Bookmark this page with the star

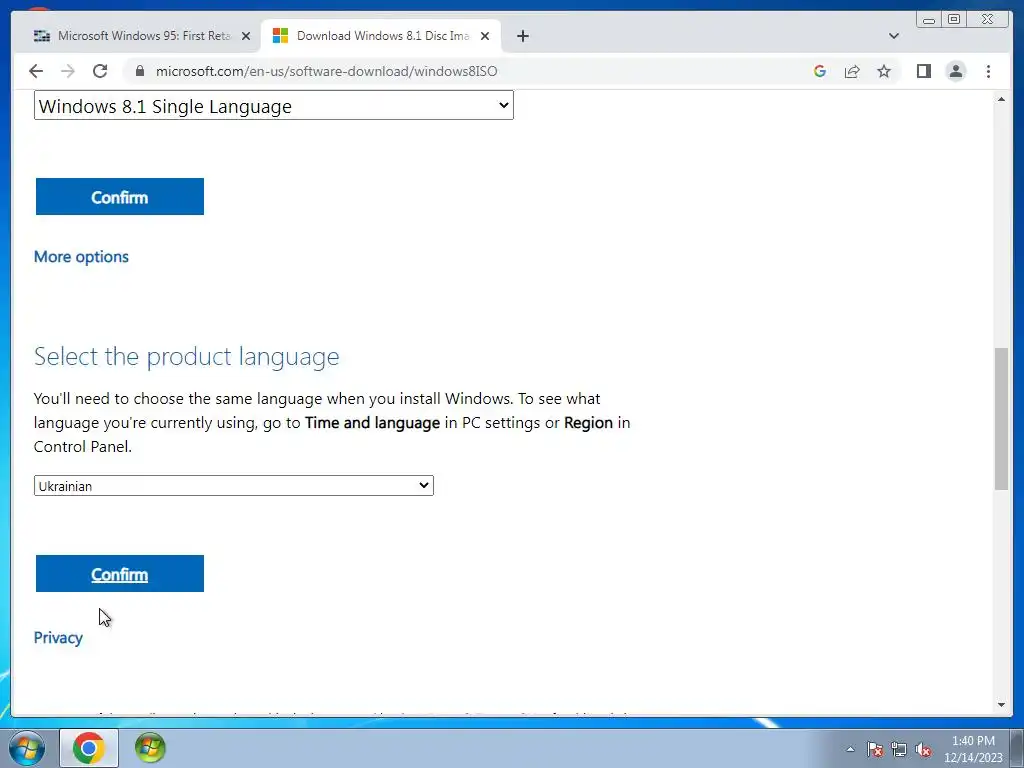884,71
